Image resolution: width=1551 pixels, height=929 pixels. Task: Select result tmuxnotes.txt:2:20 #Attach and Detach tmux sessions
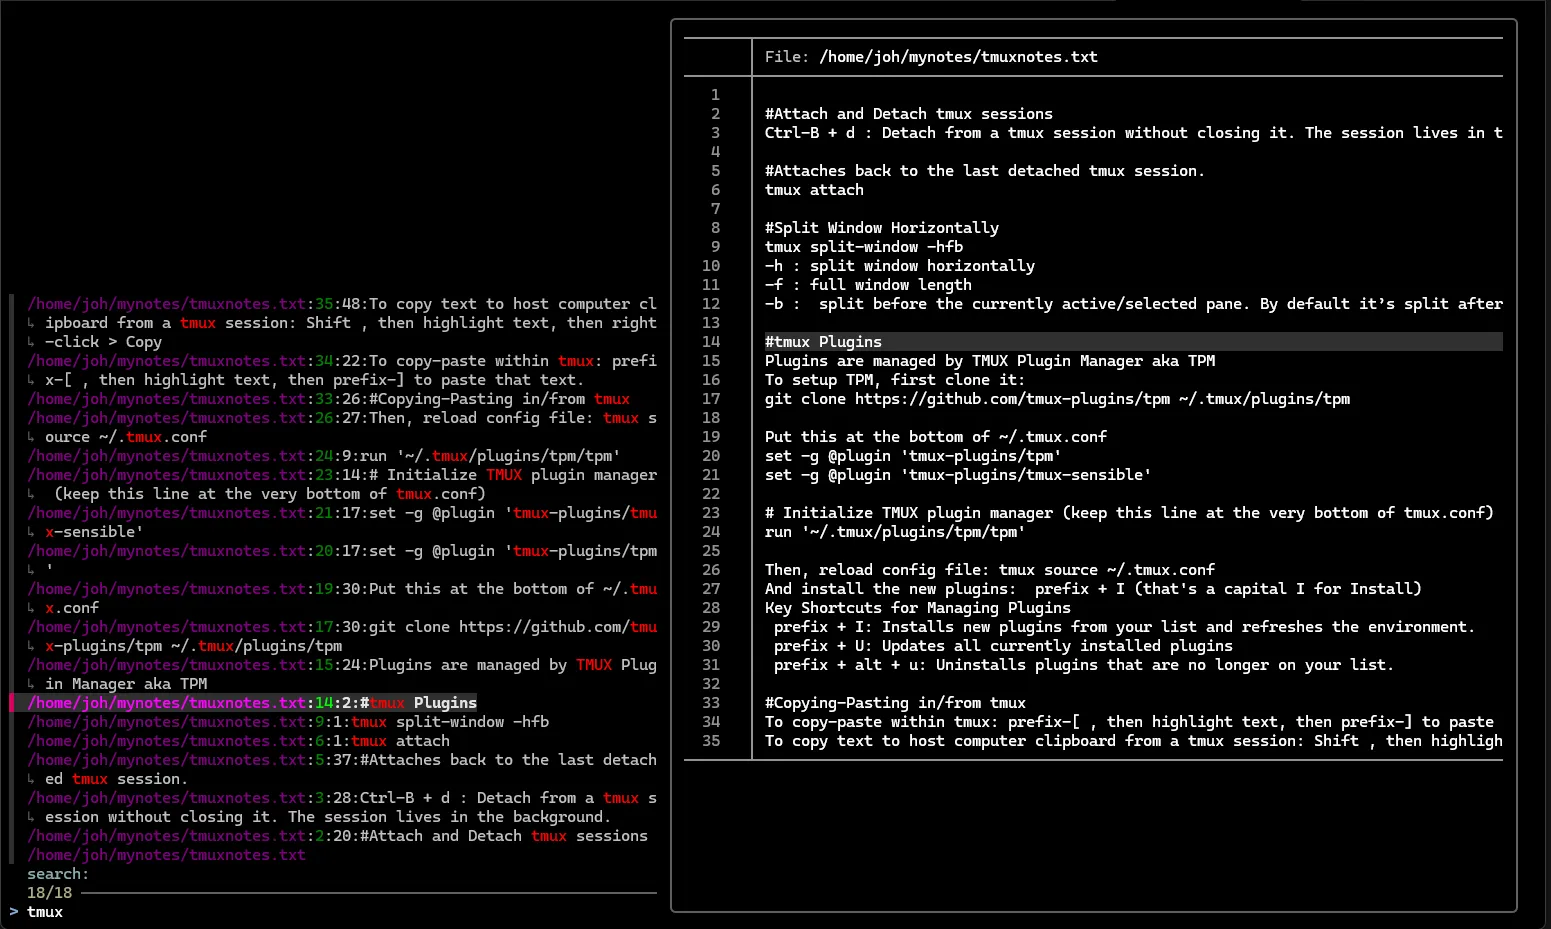tap(337, 836)
